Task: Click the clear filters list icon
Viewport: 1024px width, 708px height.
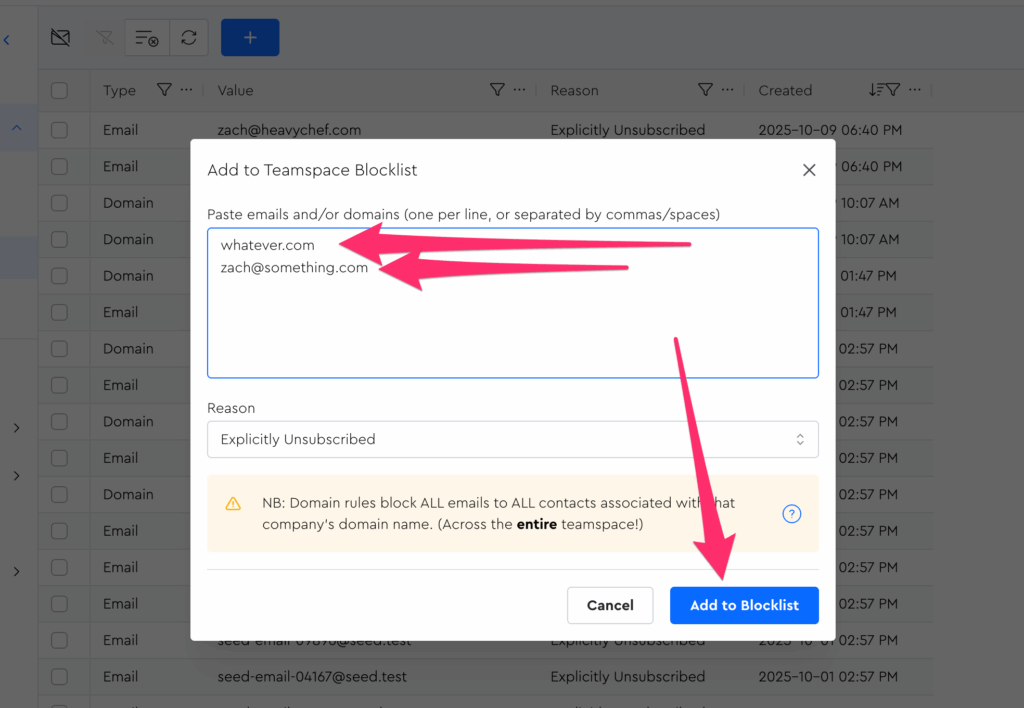Action: pos(146,38)
